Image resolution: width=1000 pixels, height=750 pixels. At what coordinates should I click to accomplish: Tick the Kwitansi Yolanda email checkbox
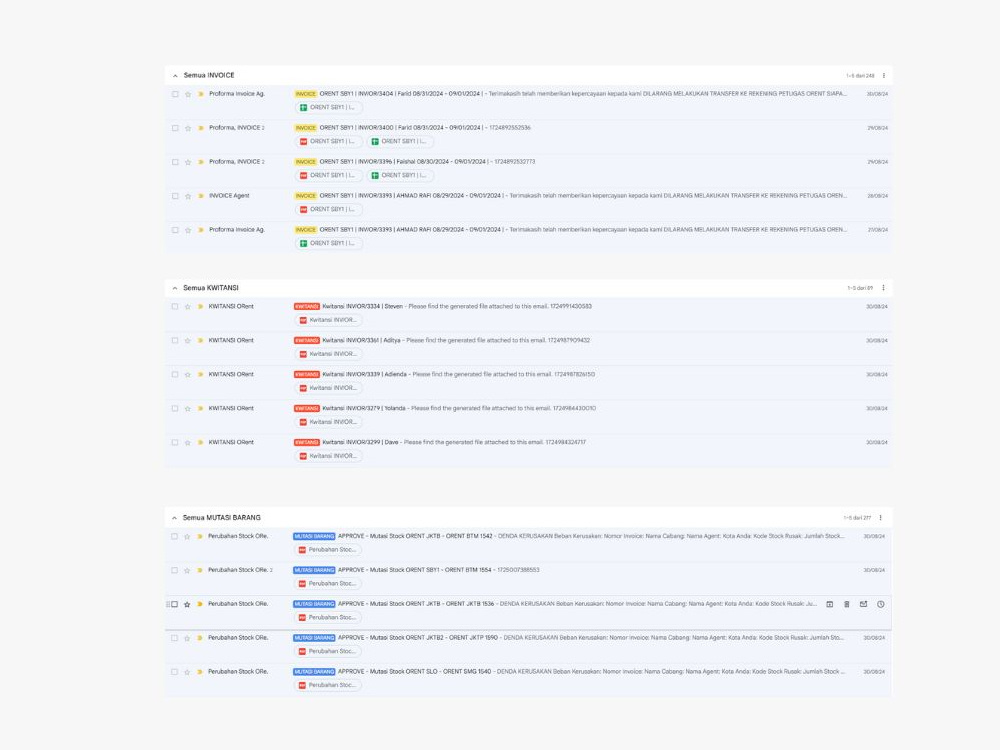(174, 408)
